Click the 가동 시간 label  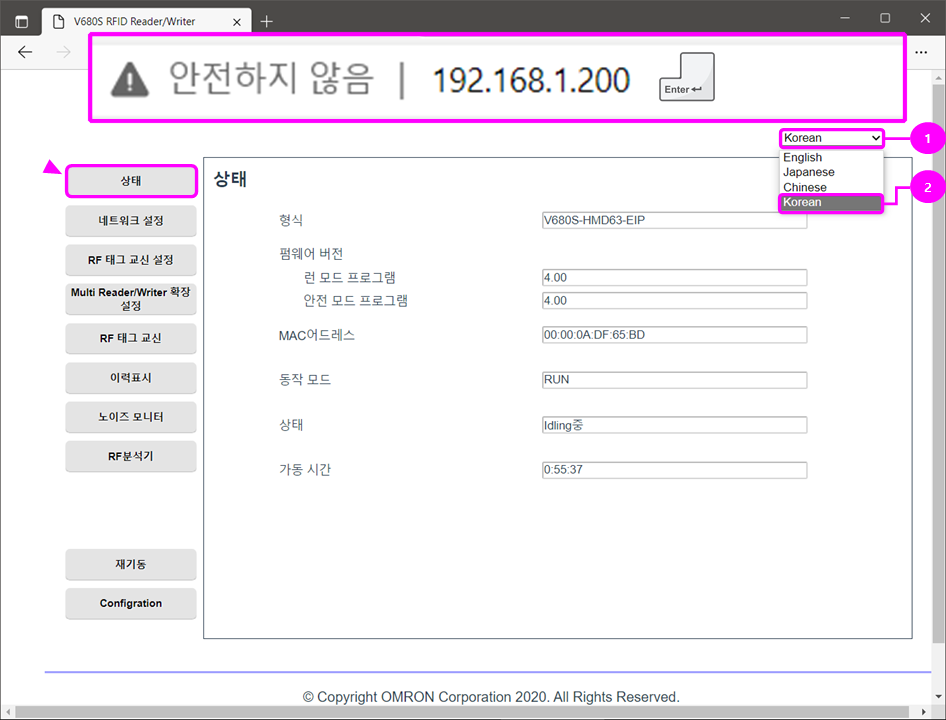coord(305,470)
